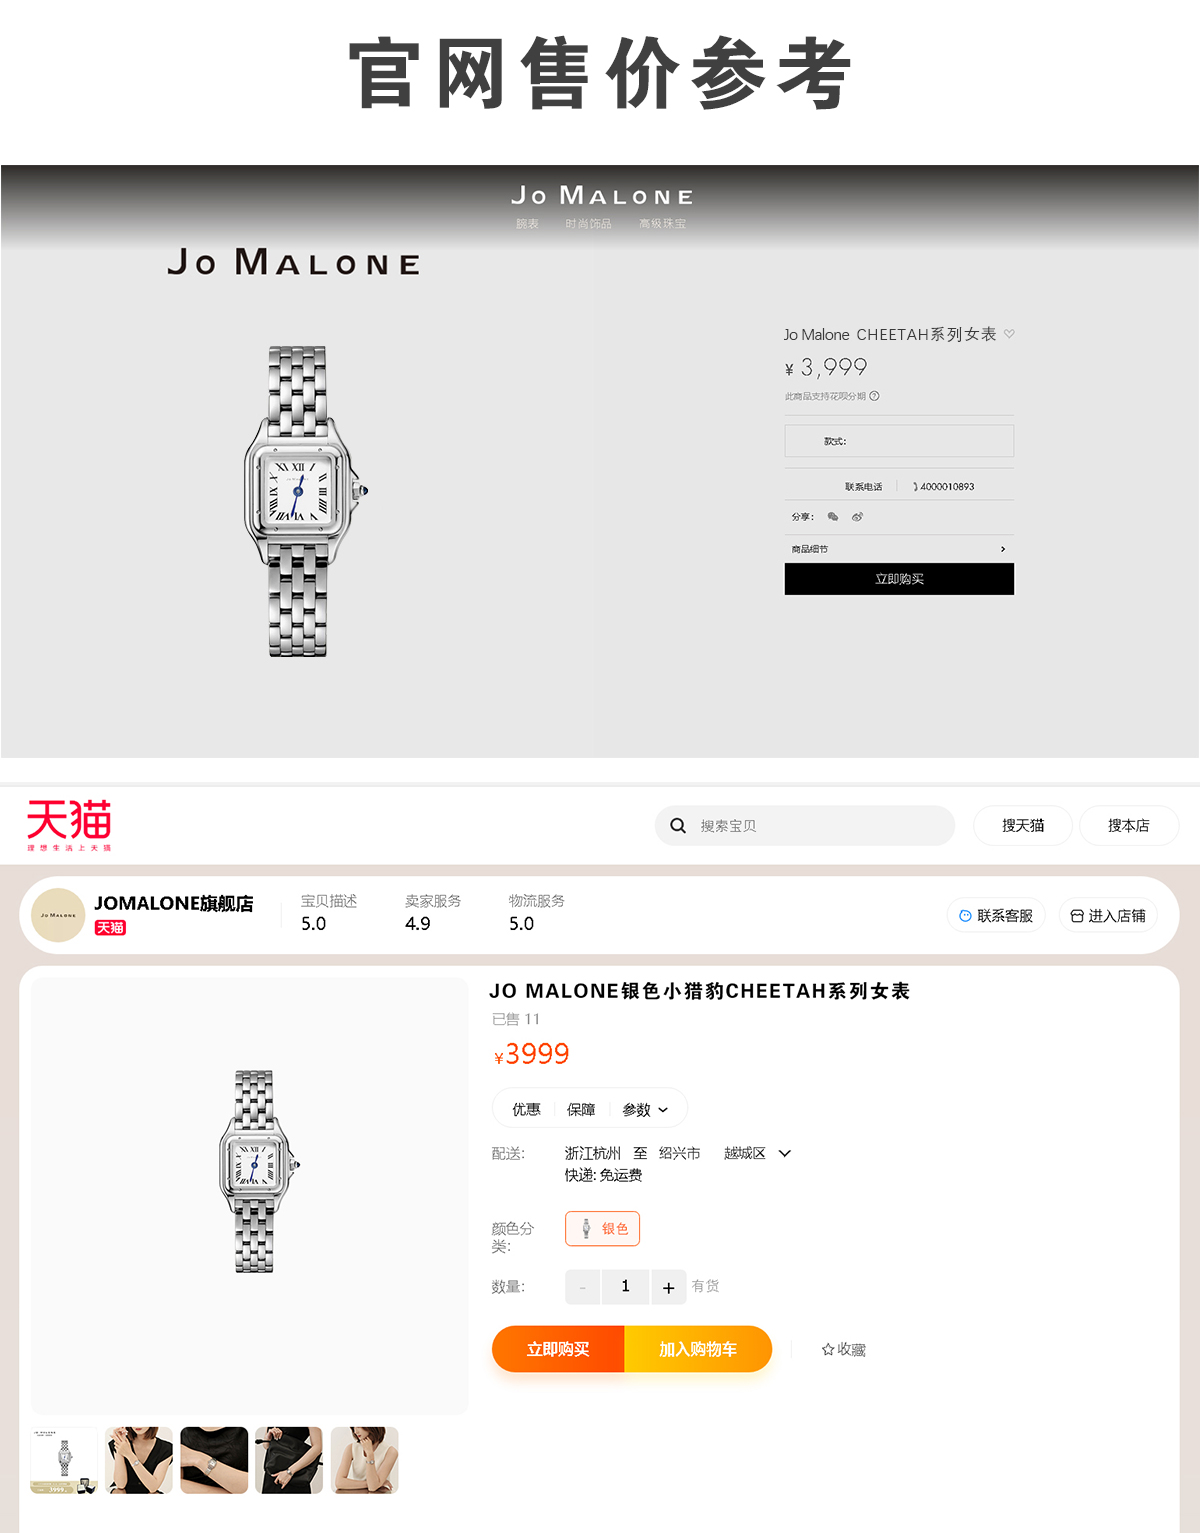
Task: Click the JOMALONE store avatar
Action: pos(58,915)
